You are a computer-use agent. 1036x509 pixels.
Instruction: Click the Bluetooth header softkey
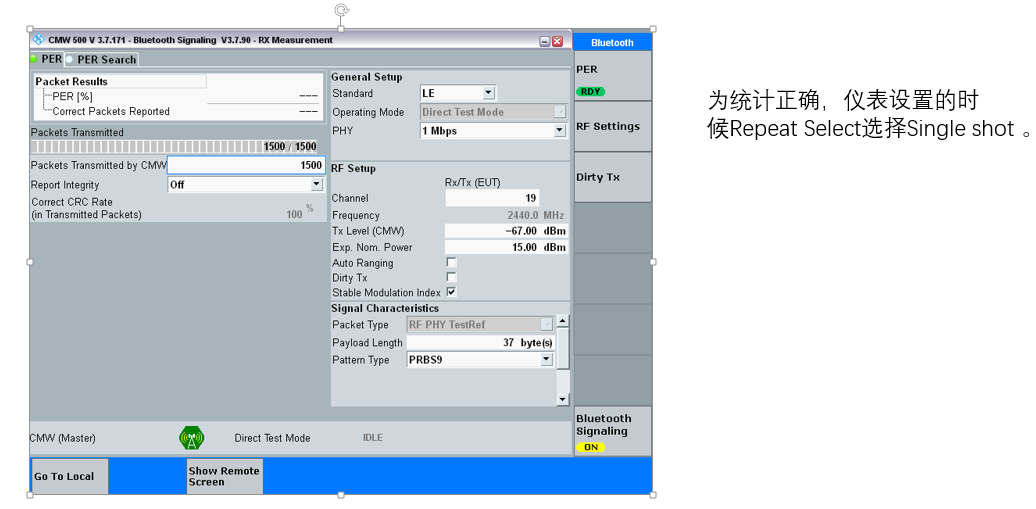(612, 42)
